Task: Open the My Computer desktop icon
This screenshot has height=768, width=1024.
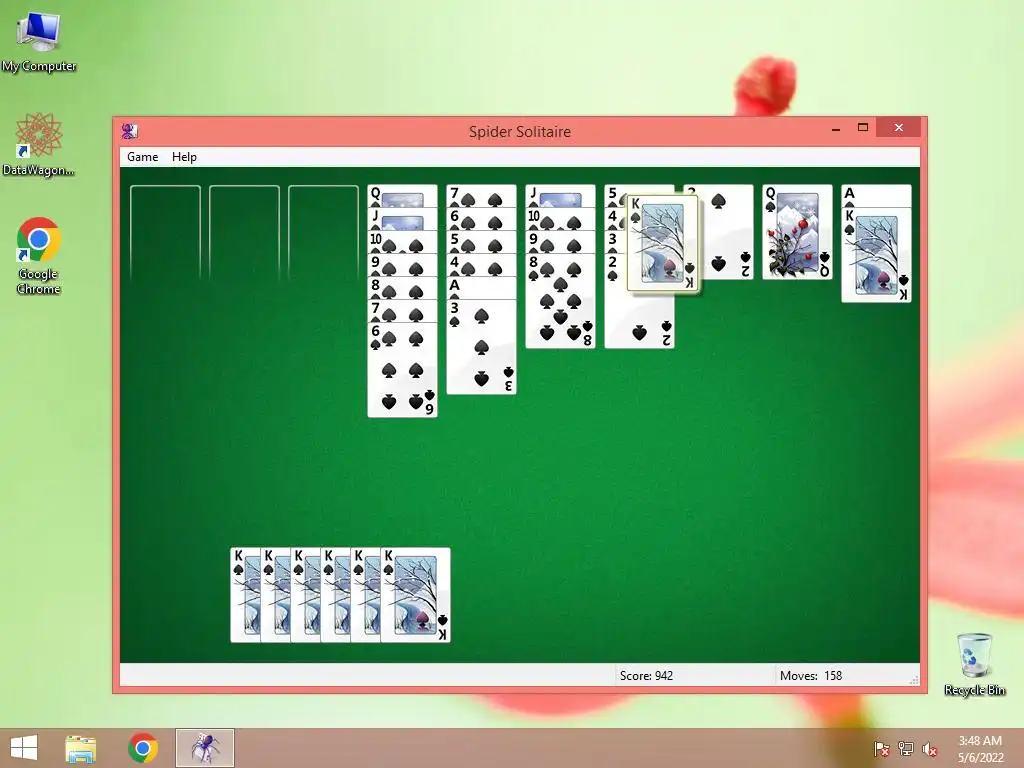Action: tap(39, 40)
